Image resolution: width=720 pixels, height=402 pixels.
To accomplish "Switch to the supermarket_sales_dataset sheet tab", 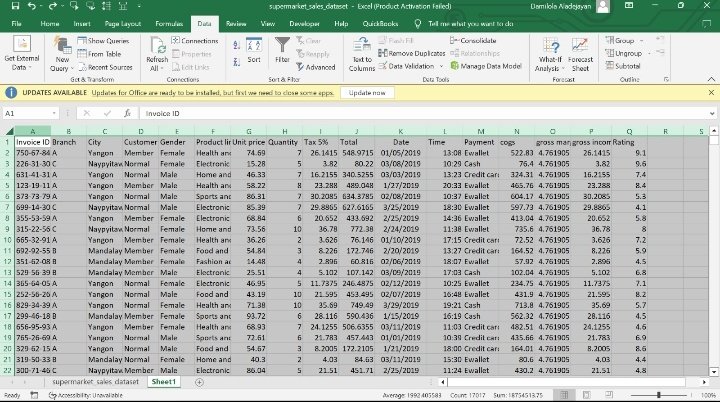I will pos(95,382).
